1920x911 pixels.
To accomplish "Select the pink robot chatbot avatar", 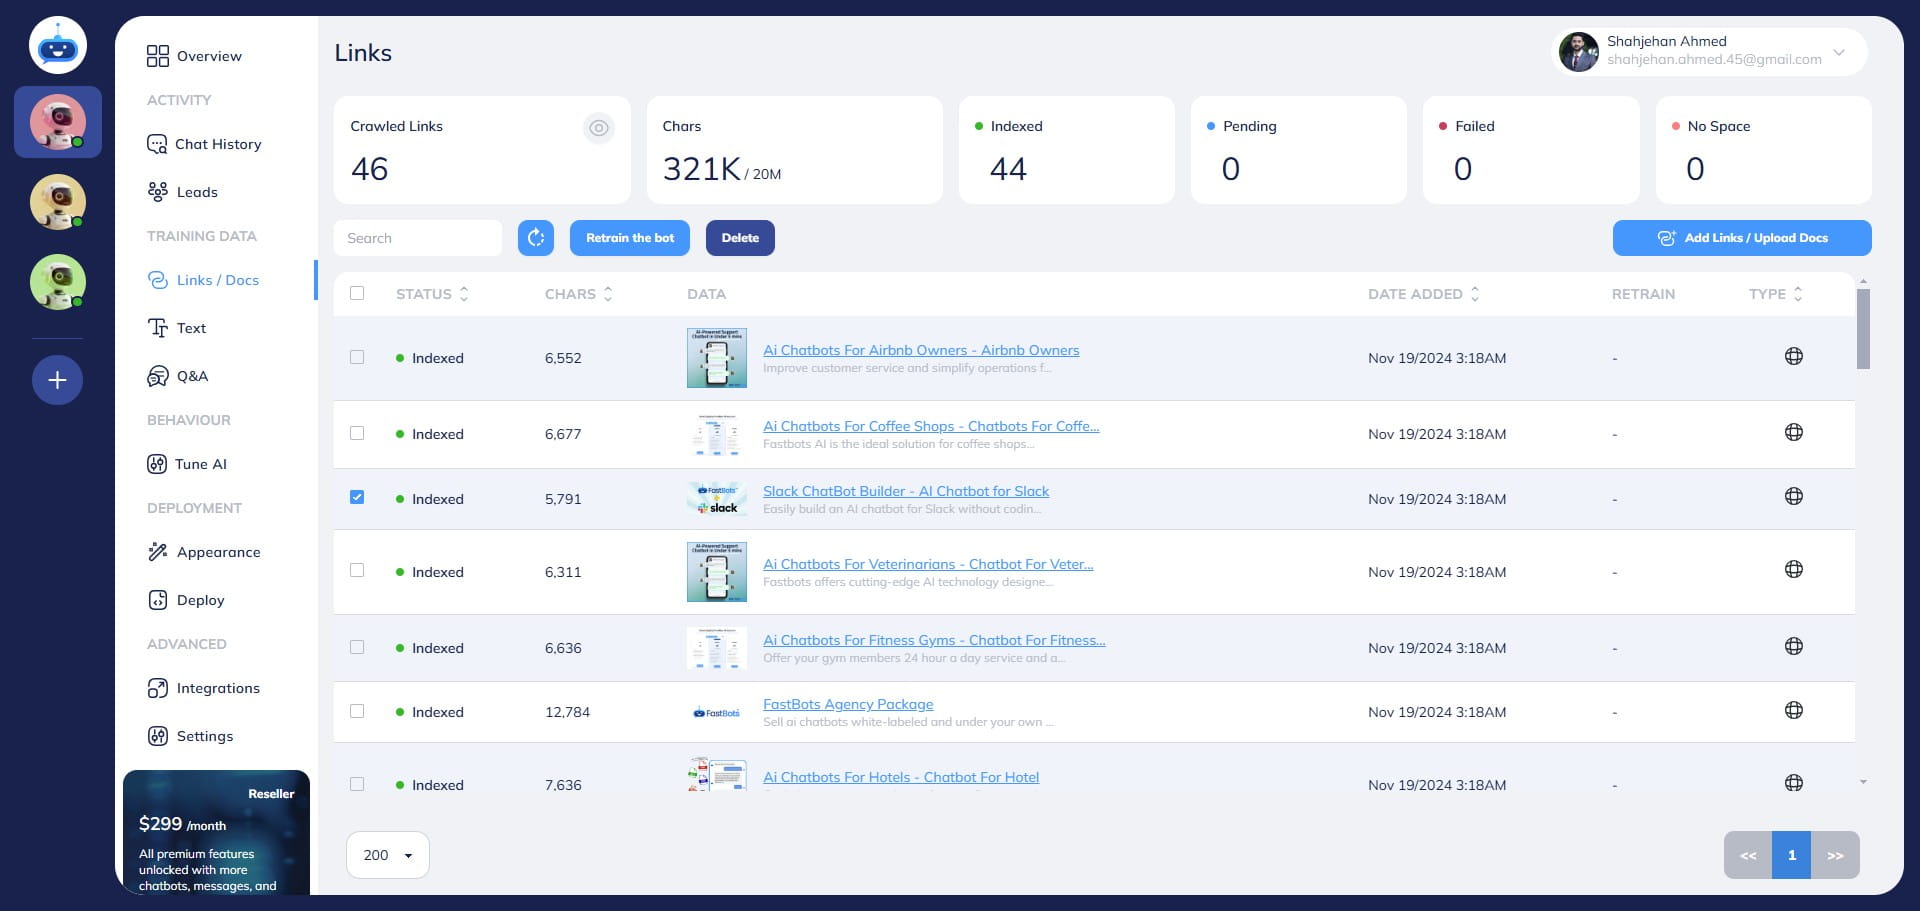I will point(58,122).
